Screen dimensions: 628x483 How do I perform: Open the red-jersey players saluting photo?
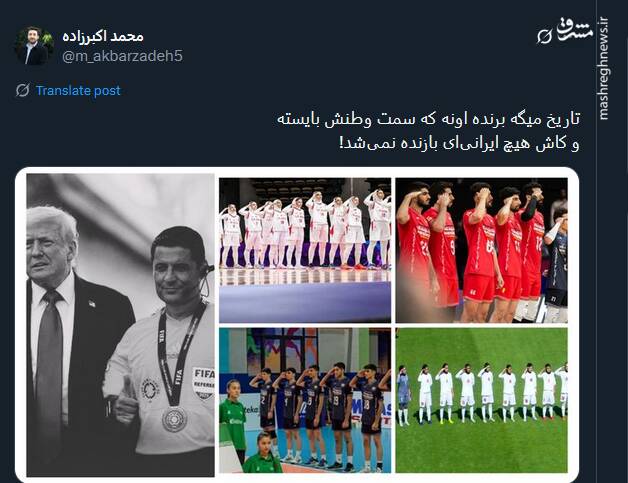(x=481, y=250)
